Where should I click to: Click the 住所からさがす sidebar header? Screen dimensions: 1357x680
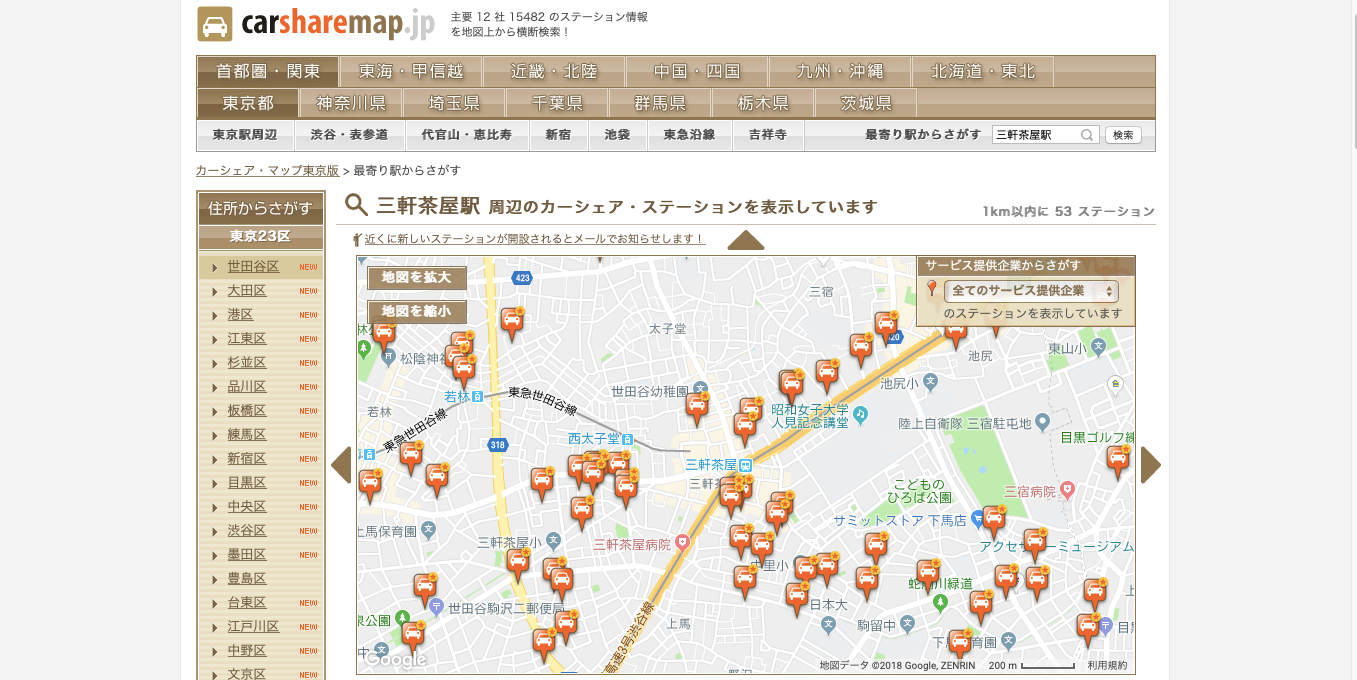[x=260, y=209]
